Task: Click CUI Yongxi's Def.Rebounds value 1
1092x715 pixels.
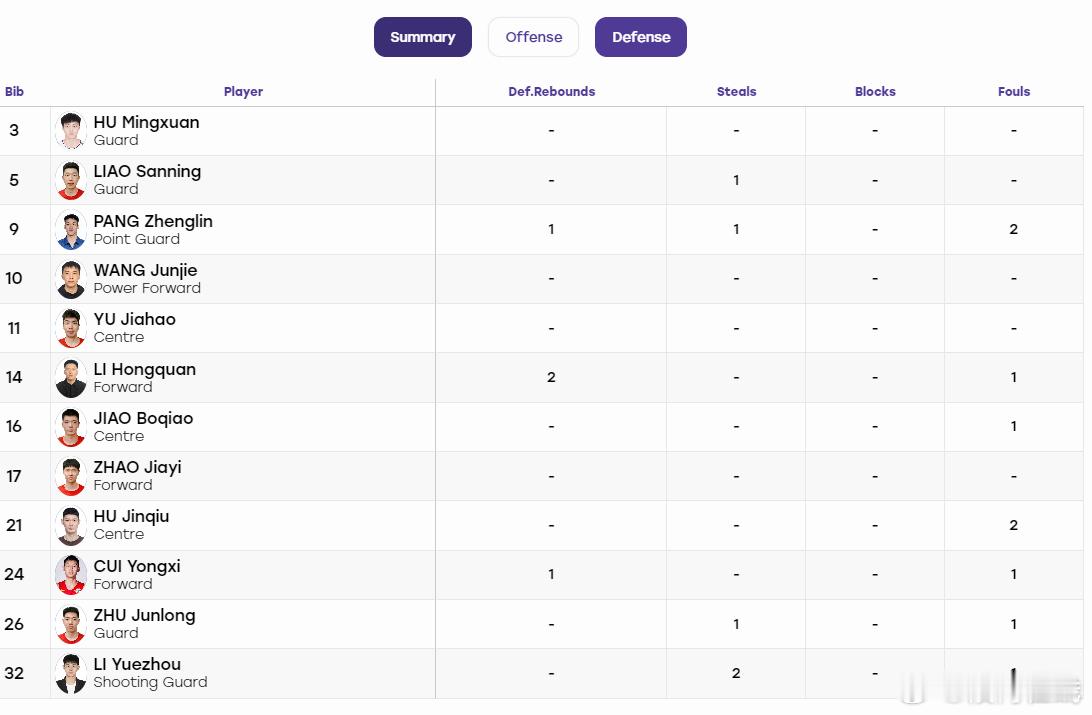Action: click(x=551, y=574)
